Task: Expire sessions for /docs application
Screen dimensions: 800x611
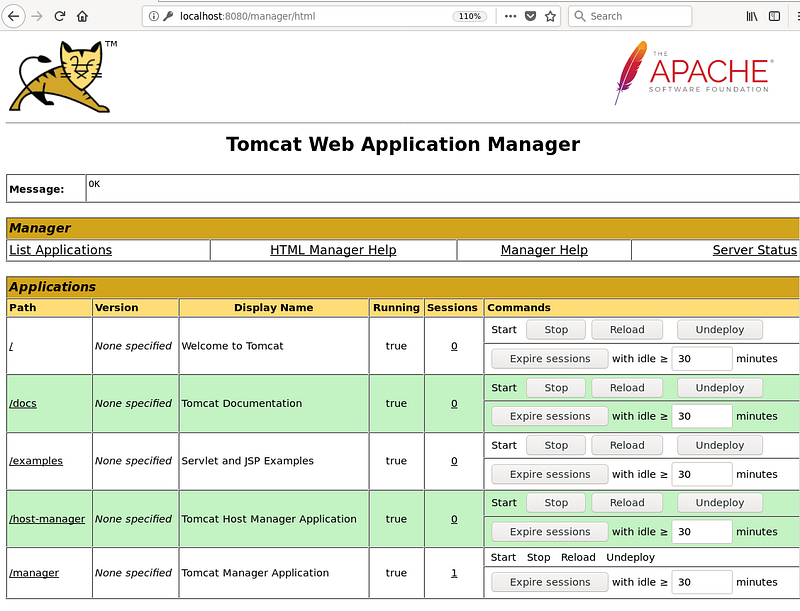Action: (x=550, y=417)
